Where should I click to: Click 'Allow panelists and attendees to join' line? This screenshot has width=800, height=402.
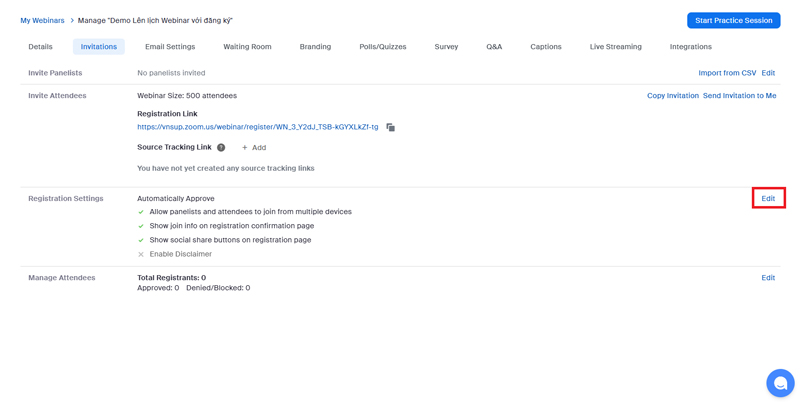tap(251, 212)
